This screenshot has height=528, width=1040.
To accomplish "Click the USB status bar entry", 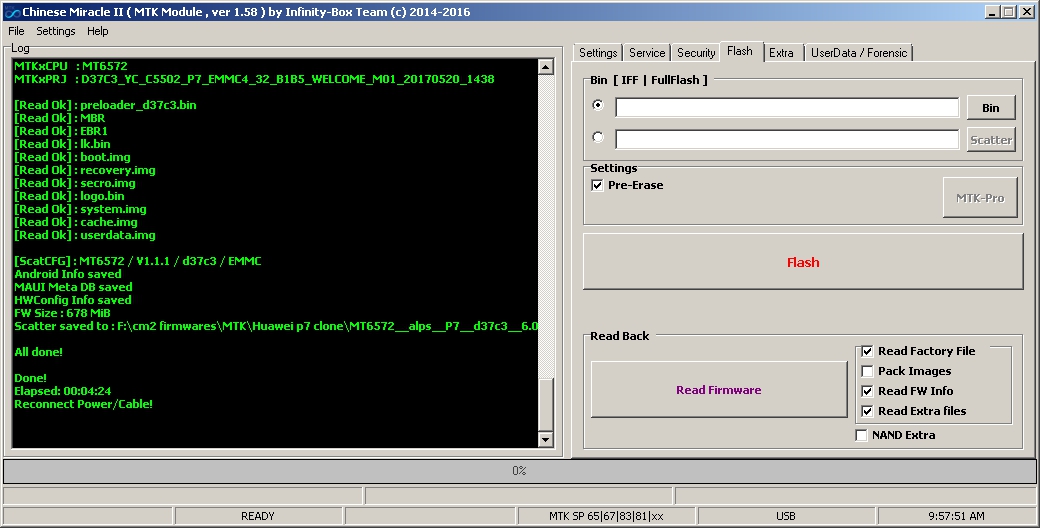I will point(786,516).
